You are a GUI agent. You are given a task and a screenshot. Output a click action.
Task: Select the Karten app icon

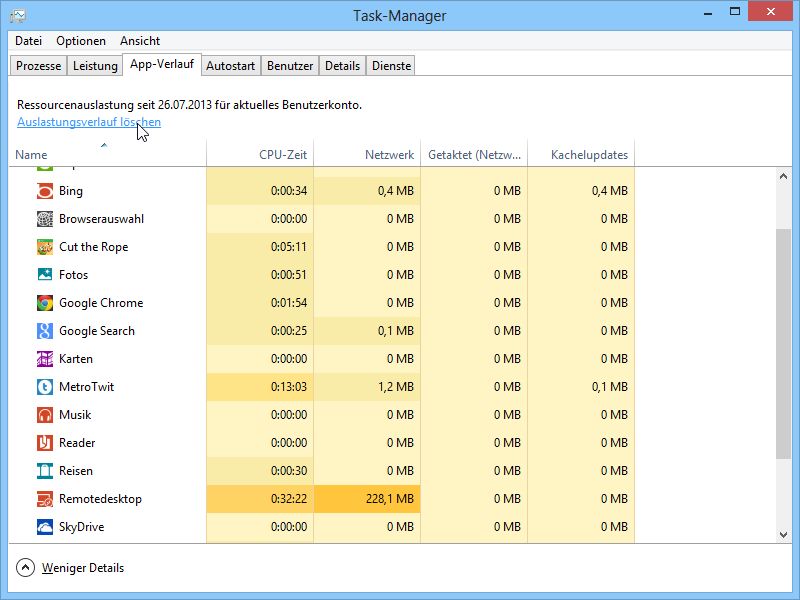point(45,359)
